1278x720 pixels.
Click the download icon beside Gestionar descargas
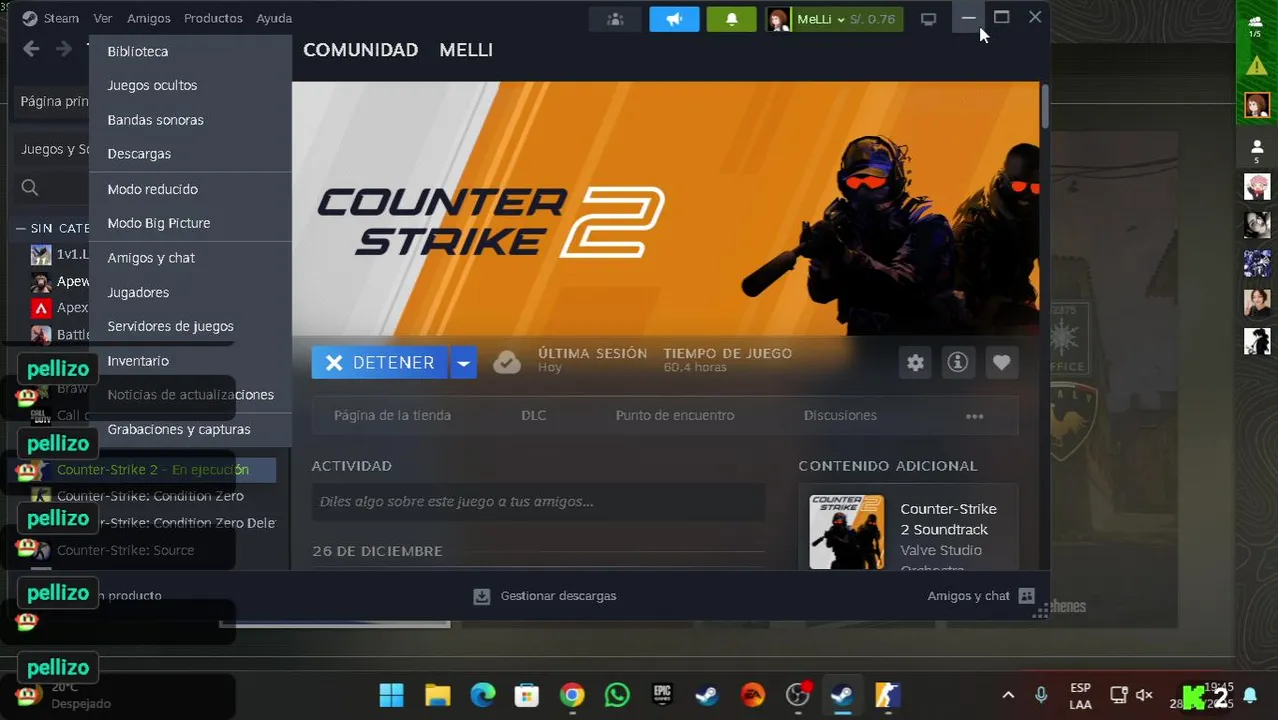point(482,596)
